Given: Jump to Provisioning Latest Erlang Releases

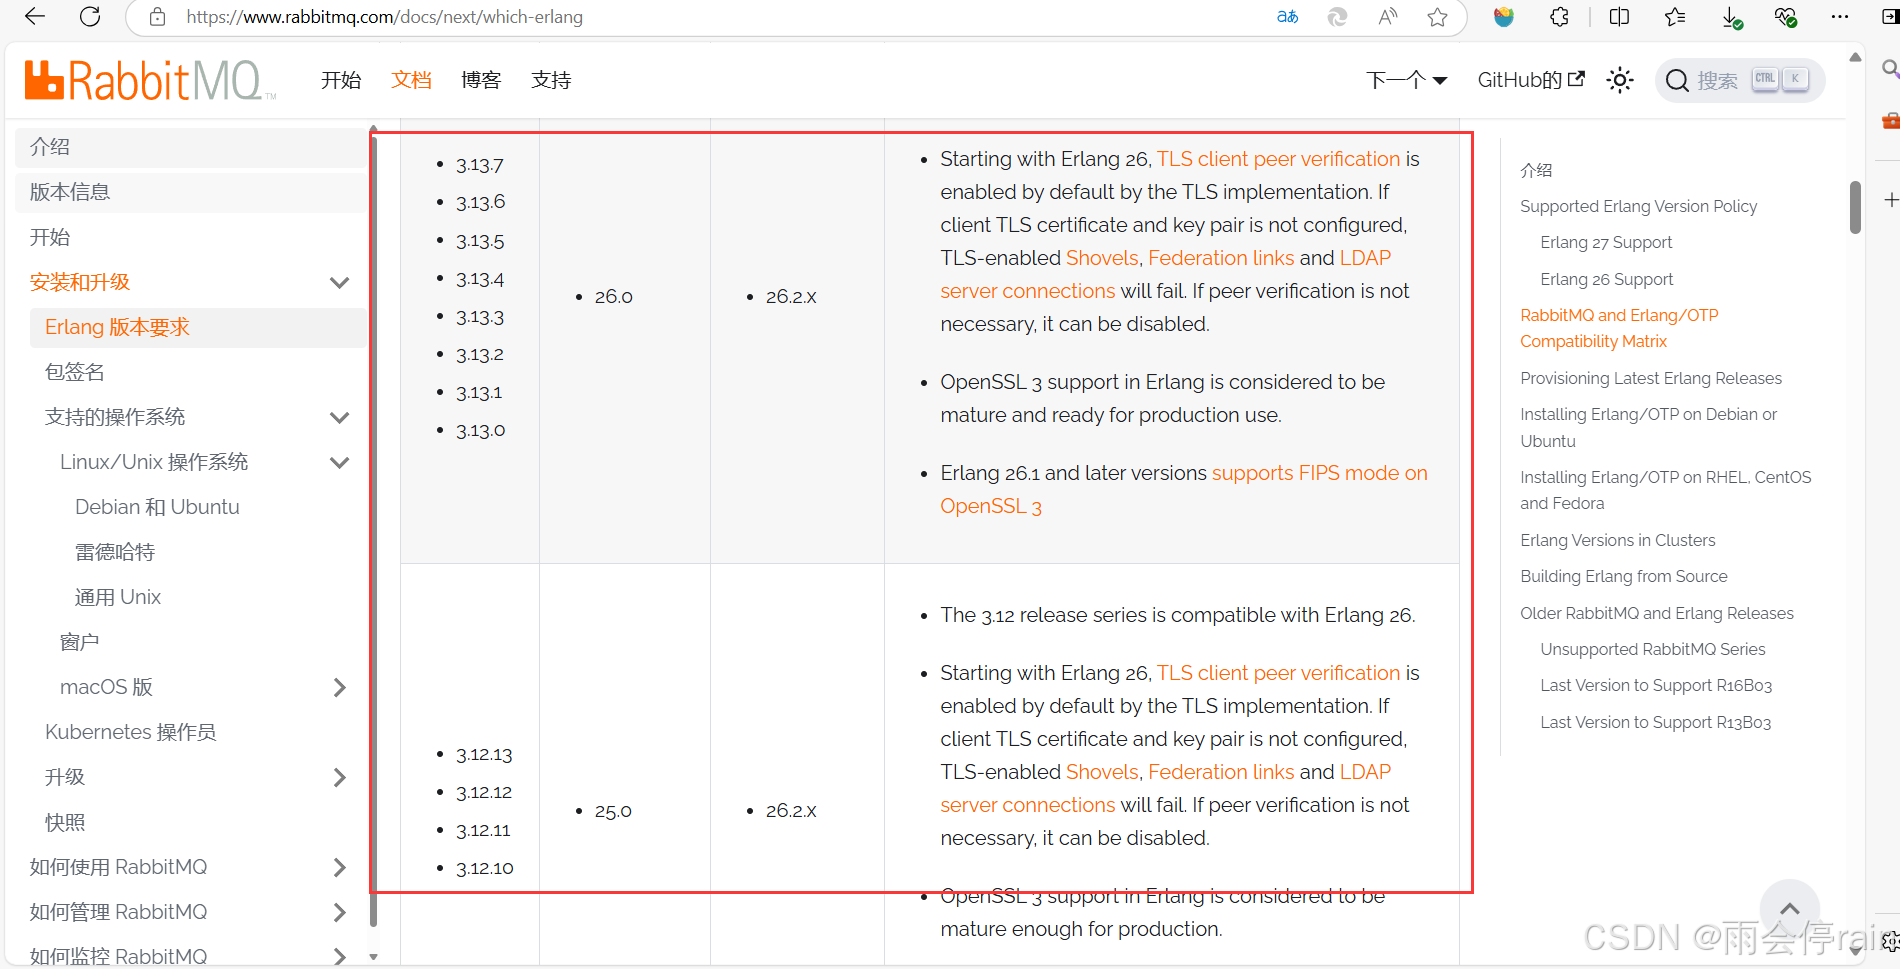Looking at the screenshot, I should [1651, 378].
